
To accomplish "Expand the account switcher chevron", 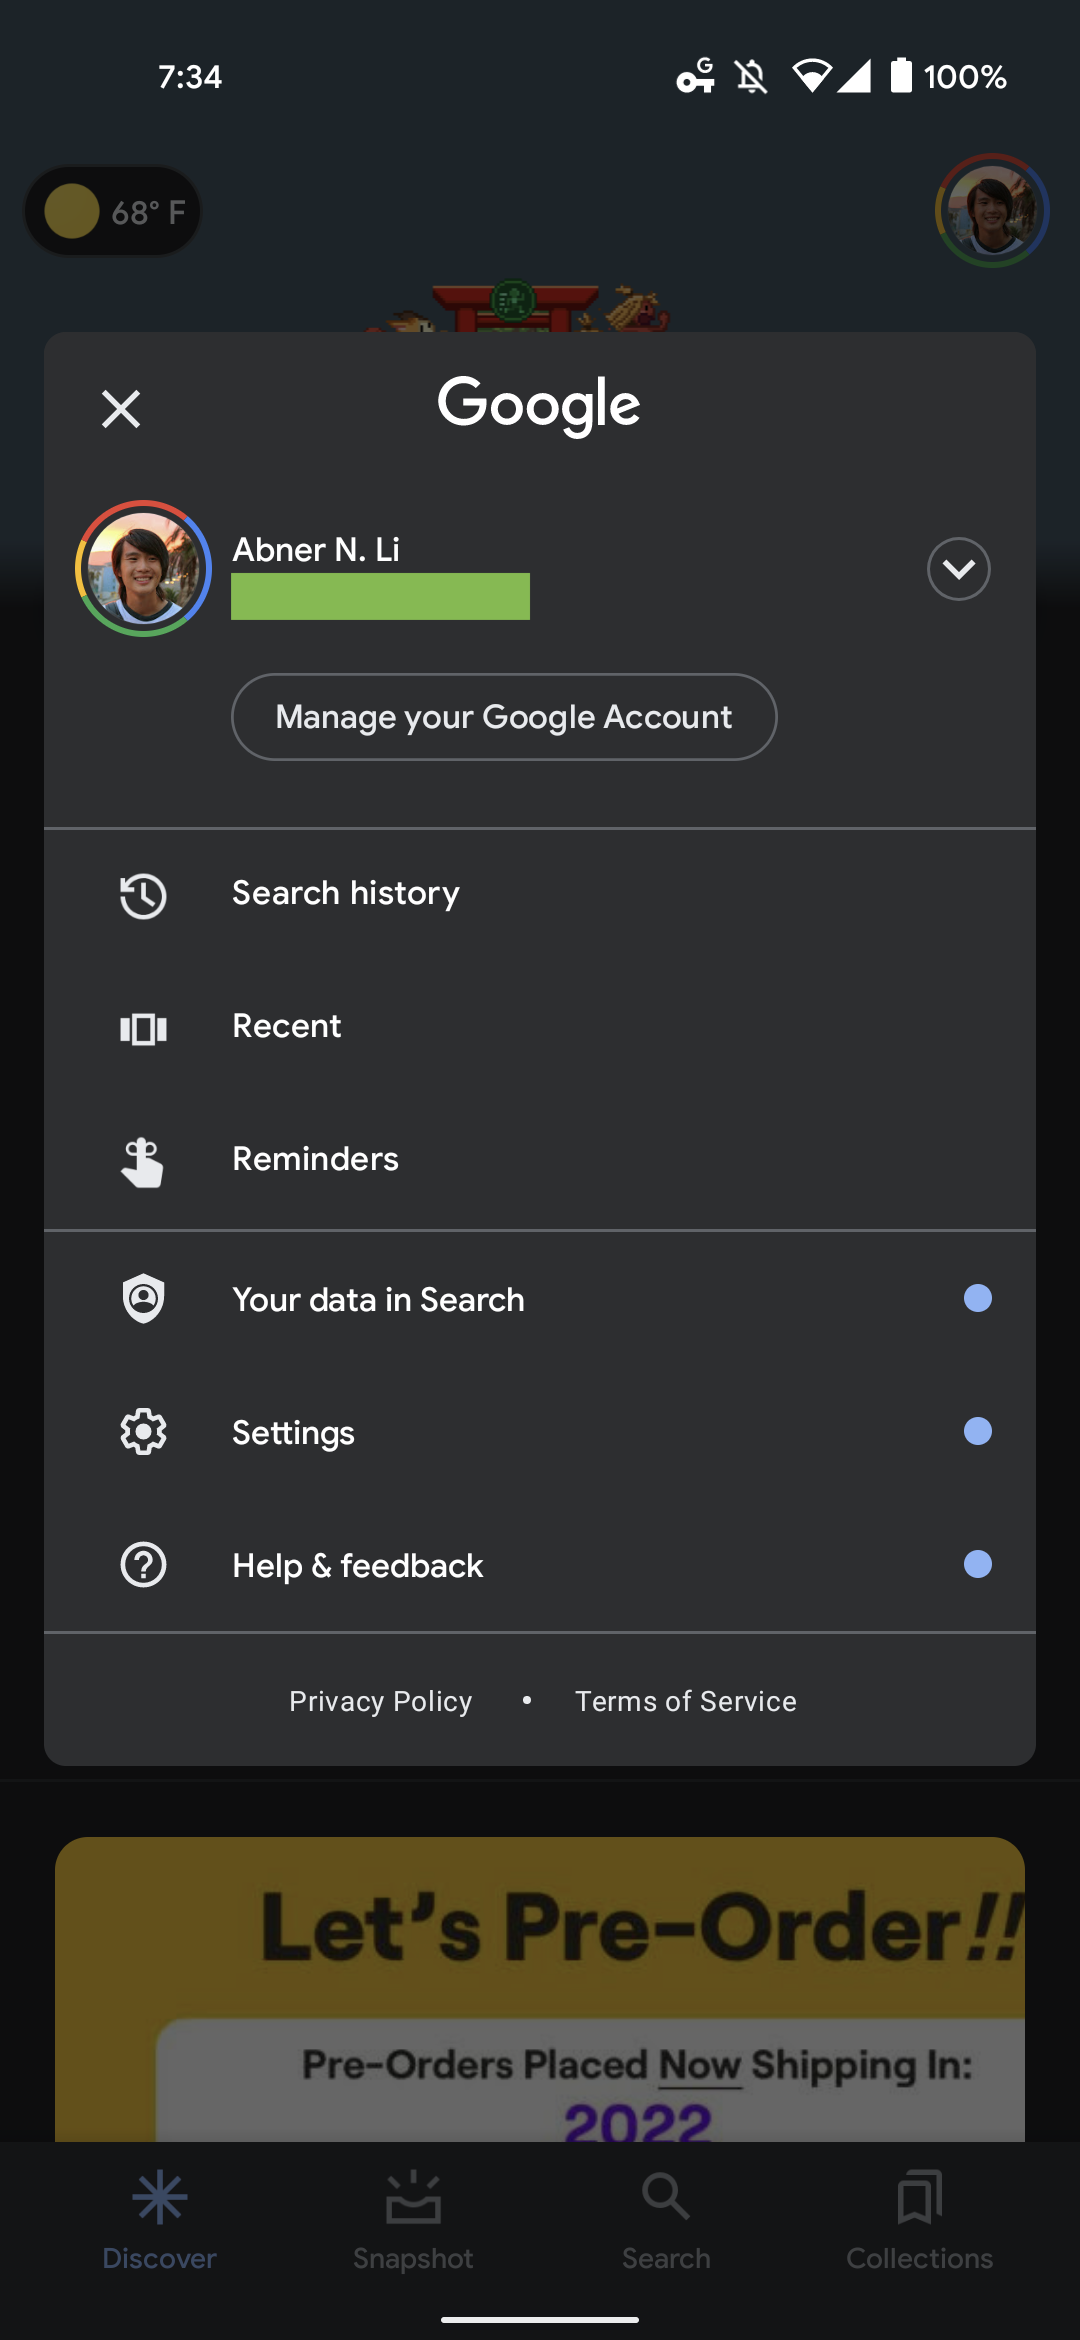I will (x=958, y=569).
